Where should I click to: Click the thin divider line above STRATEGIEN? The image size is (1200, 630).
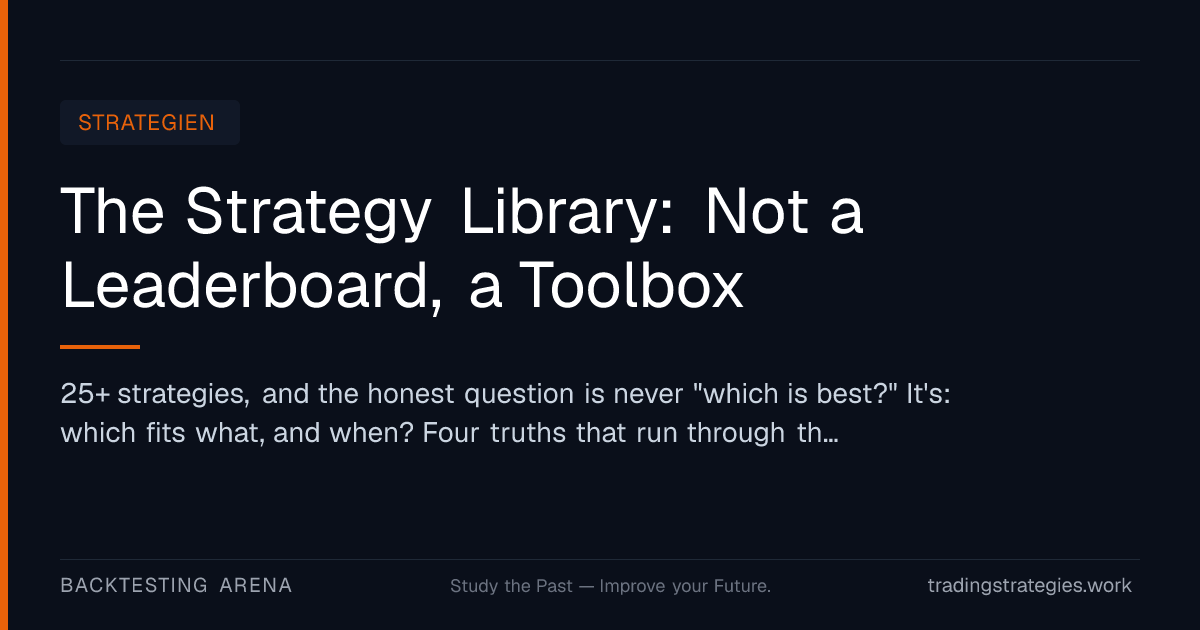point(600,60)
